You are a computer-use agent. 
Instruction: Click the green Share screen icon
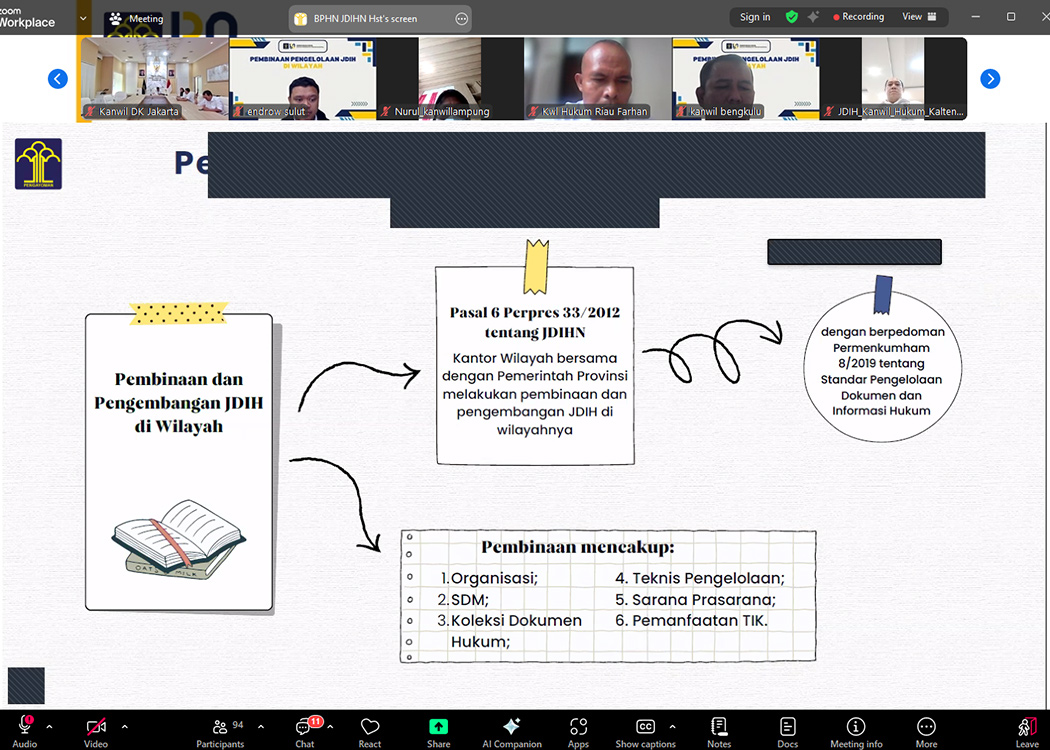tap(438, 728)
